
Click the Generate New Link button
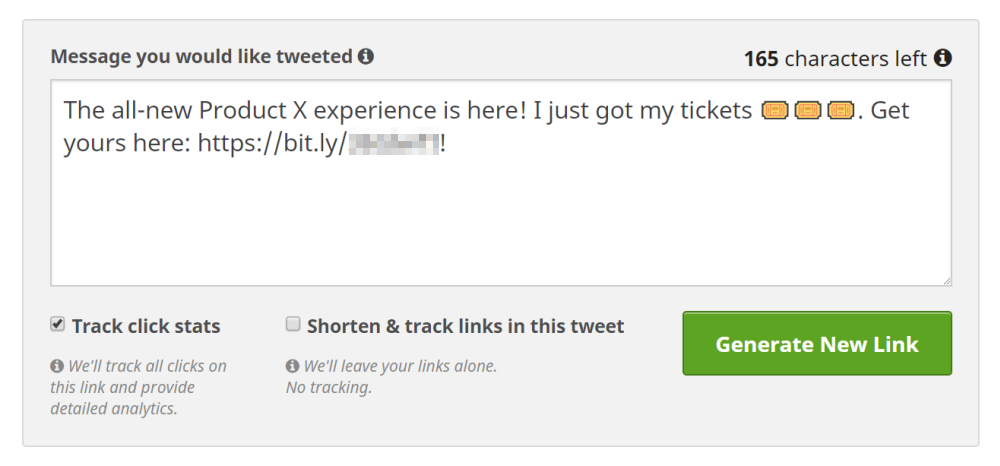coord(817,344)
